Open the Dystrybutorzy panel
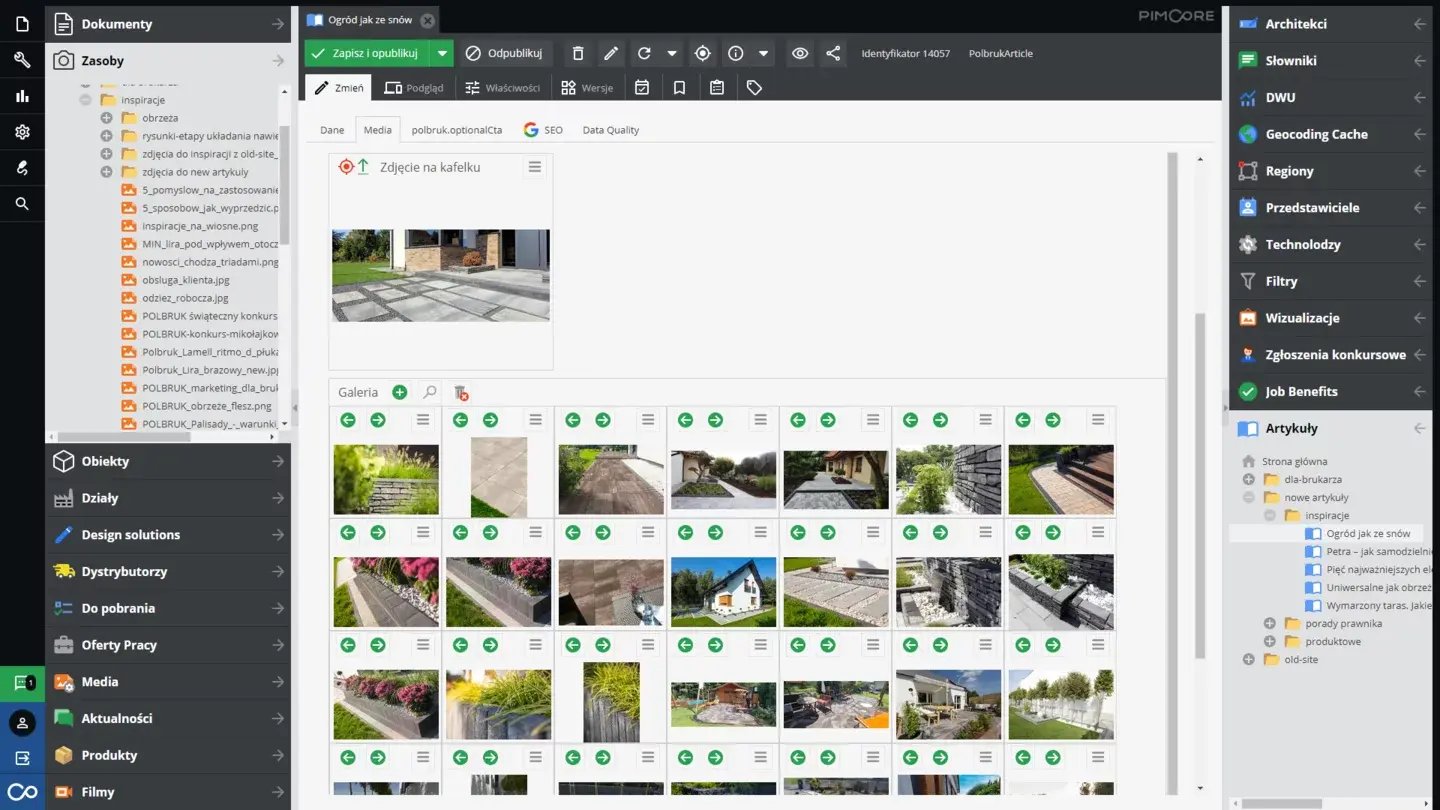1440x810 pixels. (x=168, y=571)
